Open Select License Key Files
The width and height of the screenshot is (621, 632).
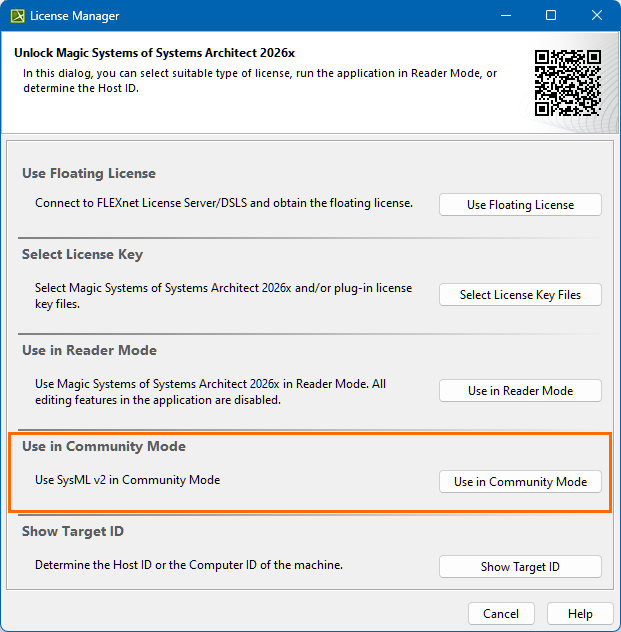coord(520,295)
